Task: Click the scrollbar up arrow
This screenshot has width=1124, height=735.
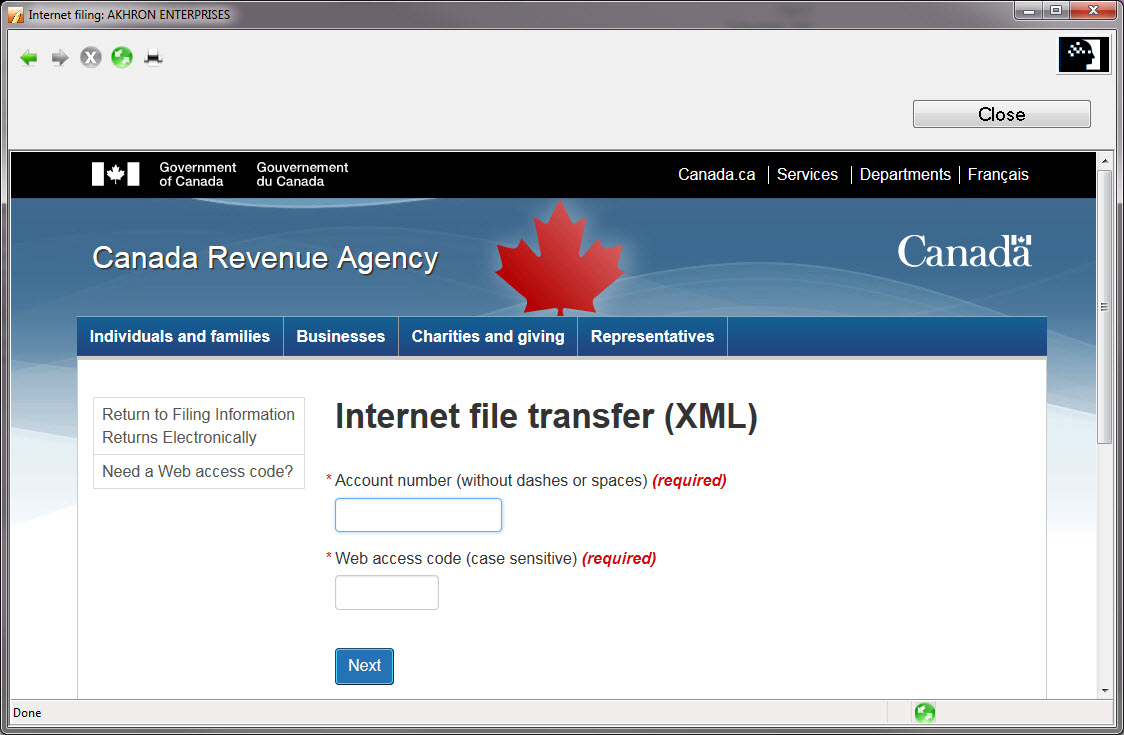Action: (1104, 161)
